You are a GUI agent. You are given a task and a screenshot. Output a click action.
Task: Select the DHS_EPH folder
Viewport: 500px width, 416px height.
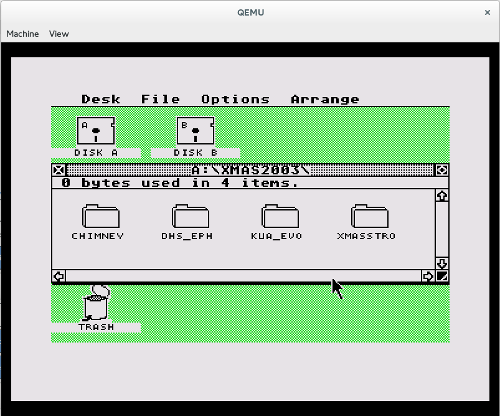tap(190, 216)
